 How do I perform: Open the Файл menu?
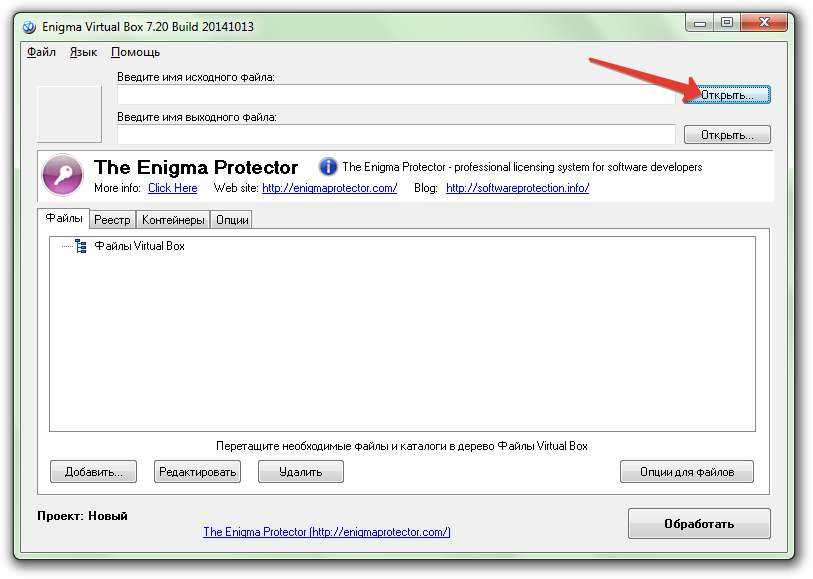coord(41,52)
